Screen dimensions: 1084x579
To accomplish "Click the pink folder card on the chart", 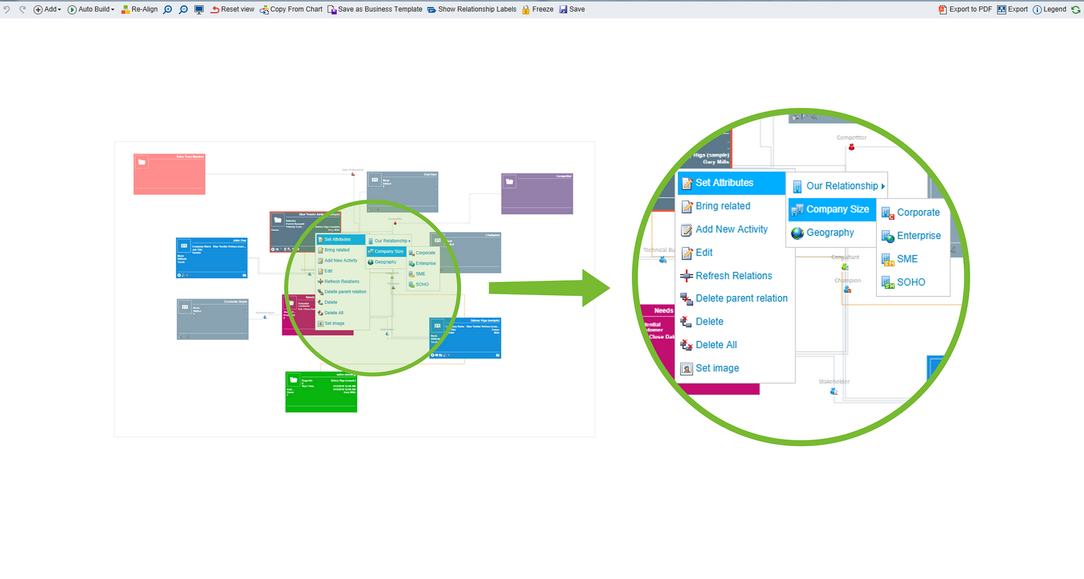I will tap(170, 174).
